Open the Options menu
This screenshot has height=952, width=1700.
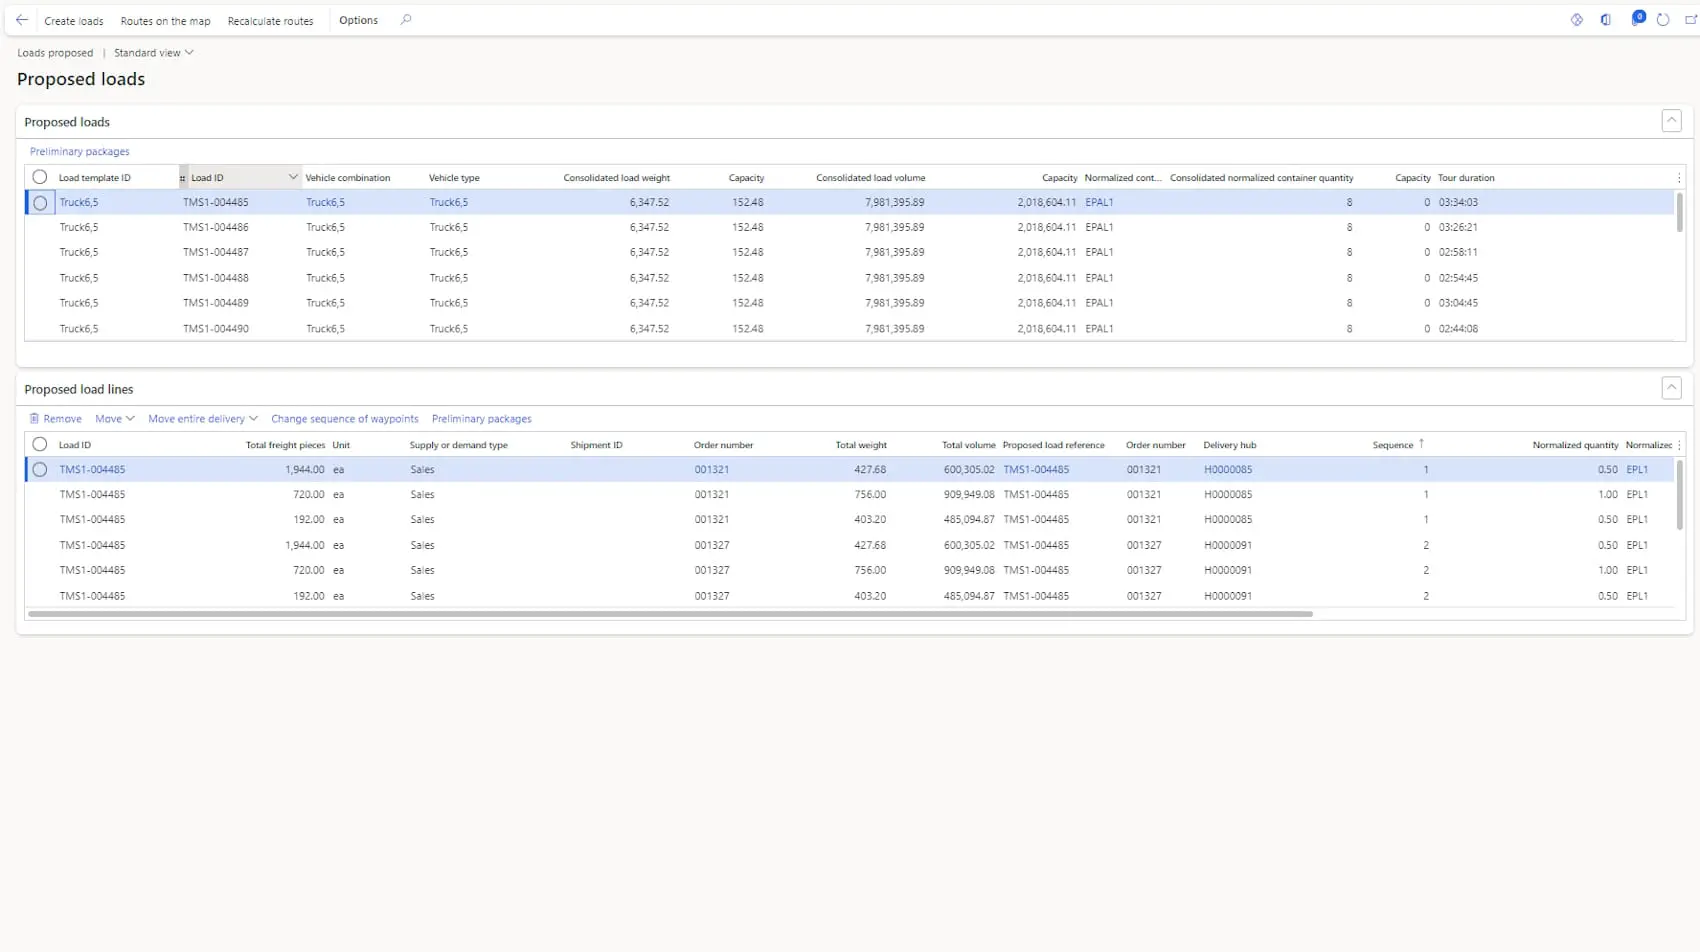[x=358, y=20]
